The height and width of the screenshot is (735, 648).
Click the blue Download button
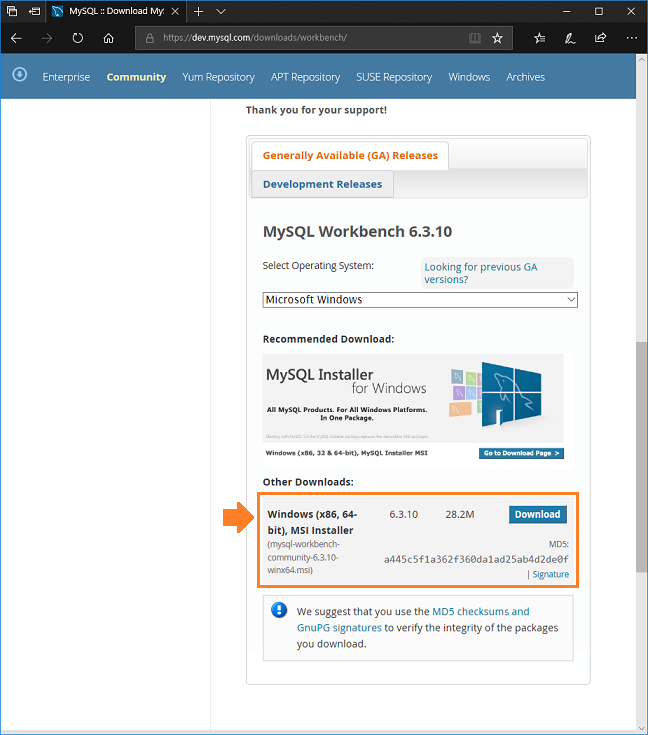[537, 514]
